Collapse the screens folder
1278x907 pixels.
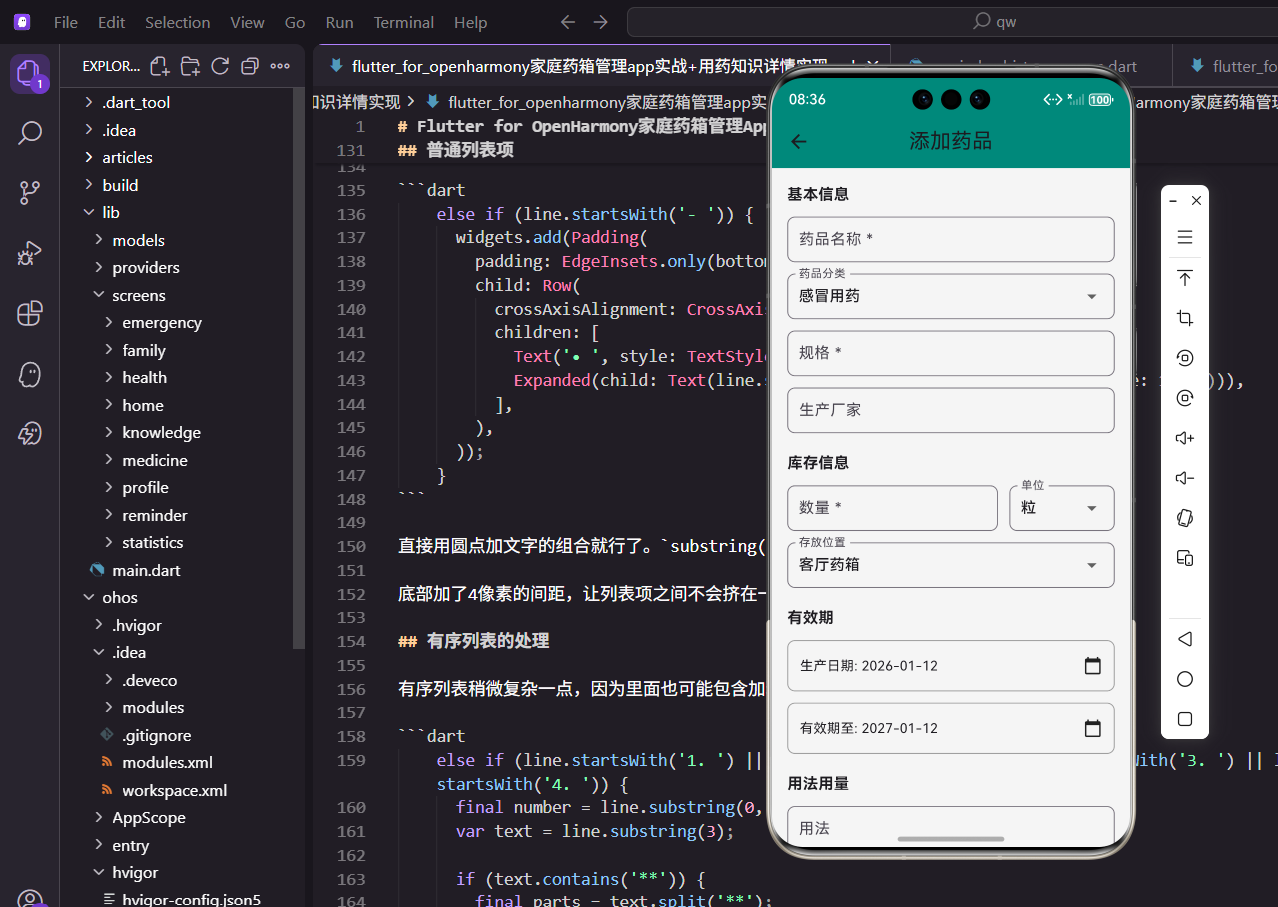point(139,295)
